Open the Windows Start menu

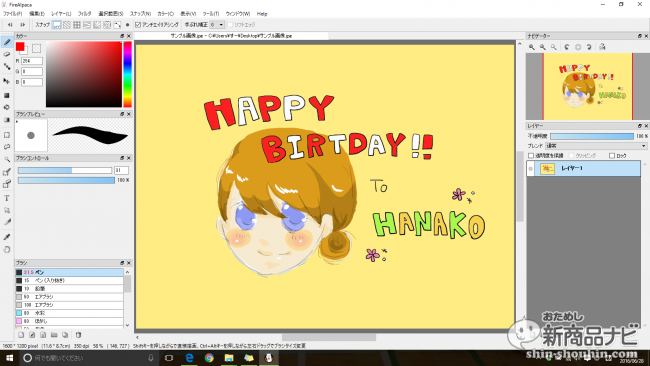click(10, 358)
